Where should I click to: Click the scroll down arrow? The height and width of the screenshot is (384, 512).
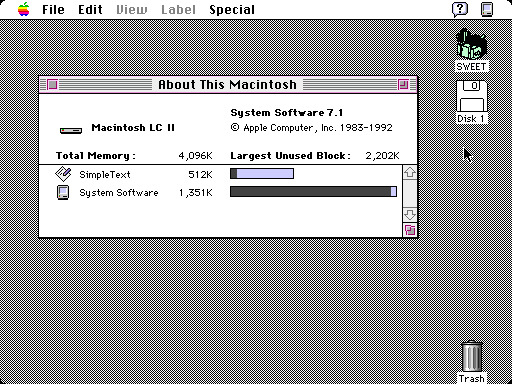(x=410, y=215)
